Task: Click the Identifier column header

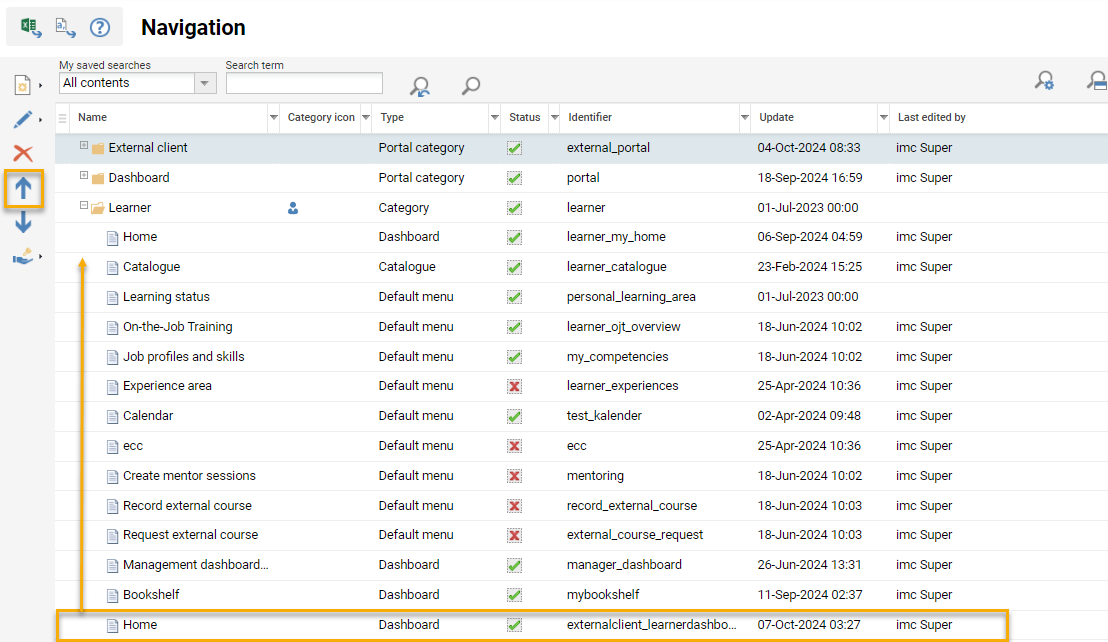Action: click(x=590, y=118)
